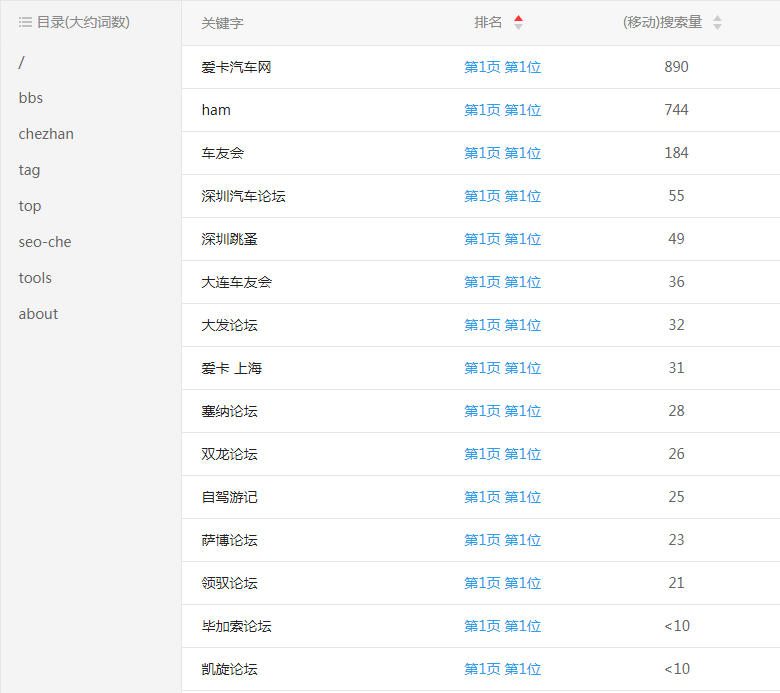Image resolution: width=780 pixels, height=693 pixels.
Task: Click 第1页 第1位 link for 车友会
Action: (502, 153)
